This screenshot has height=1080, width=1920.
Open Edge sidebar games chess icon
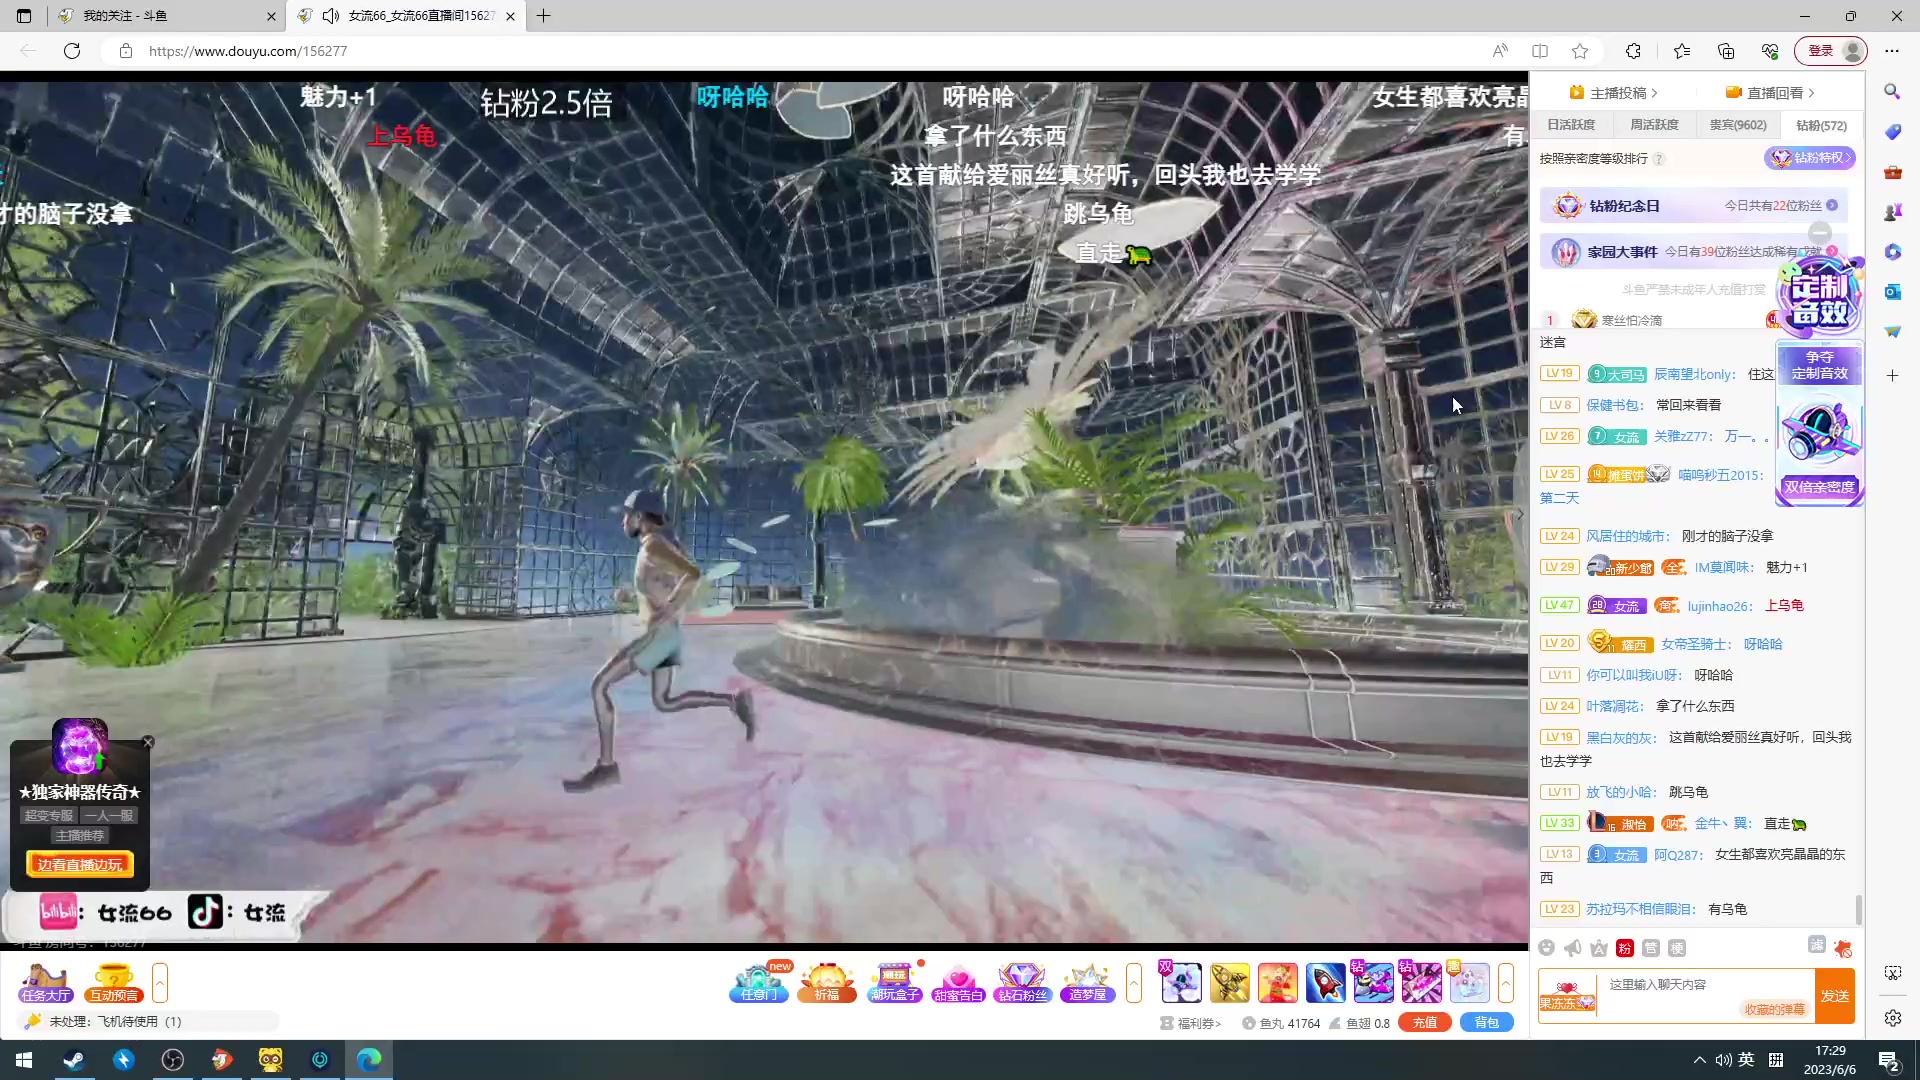[x=1892, y=212]
